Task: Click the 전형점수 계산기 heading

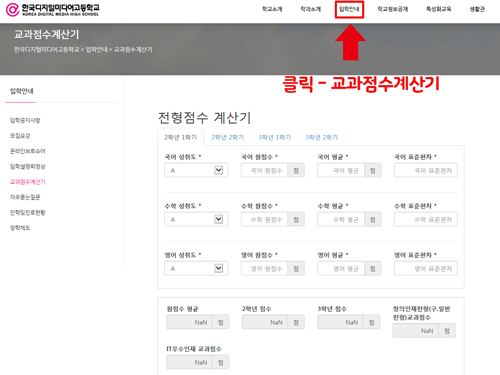Action: click(204, 118)
